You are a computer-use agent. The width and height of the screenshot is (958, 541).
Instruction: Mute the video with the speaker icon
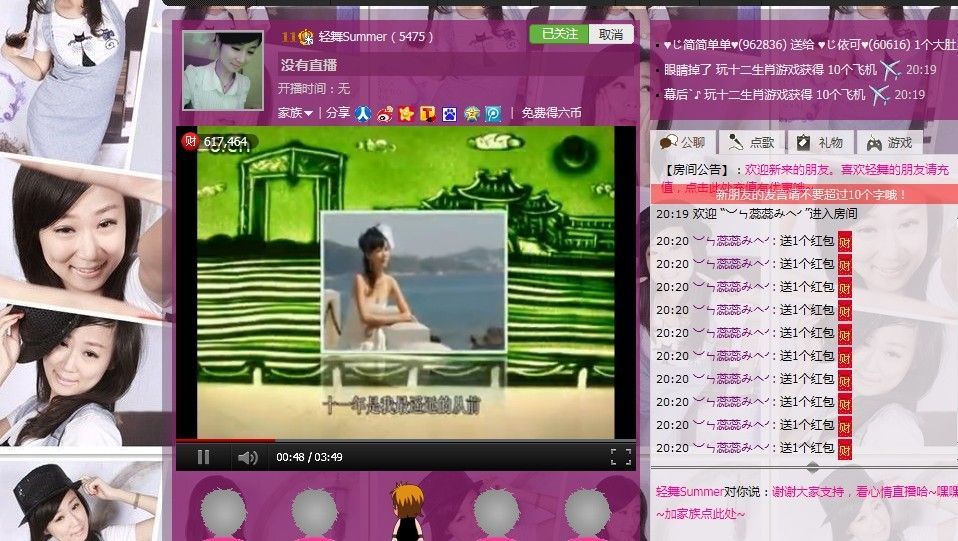click(x=247, y=457)
